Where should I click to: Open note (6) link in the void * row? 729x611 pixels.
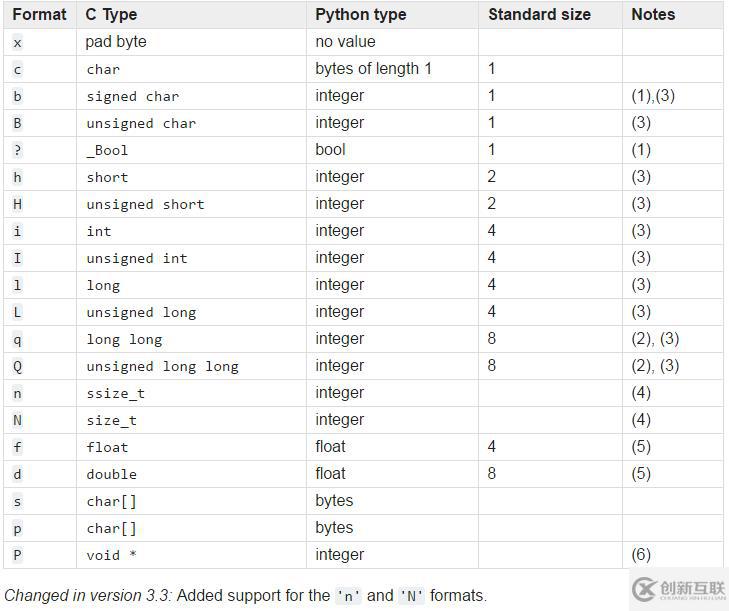[641, 555]
